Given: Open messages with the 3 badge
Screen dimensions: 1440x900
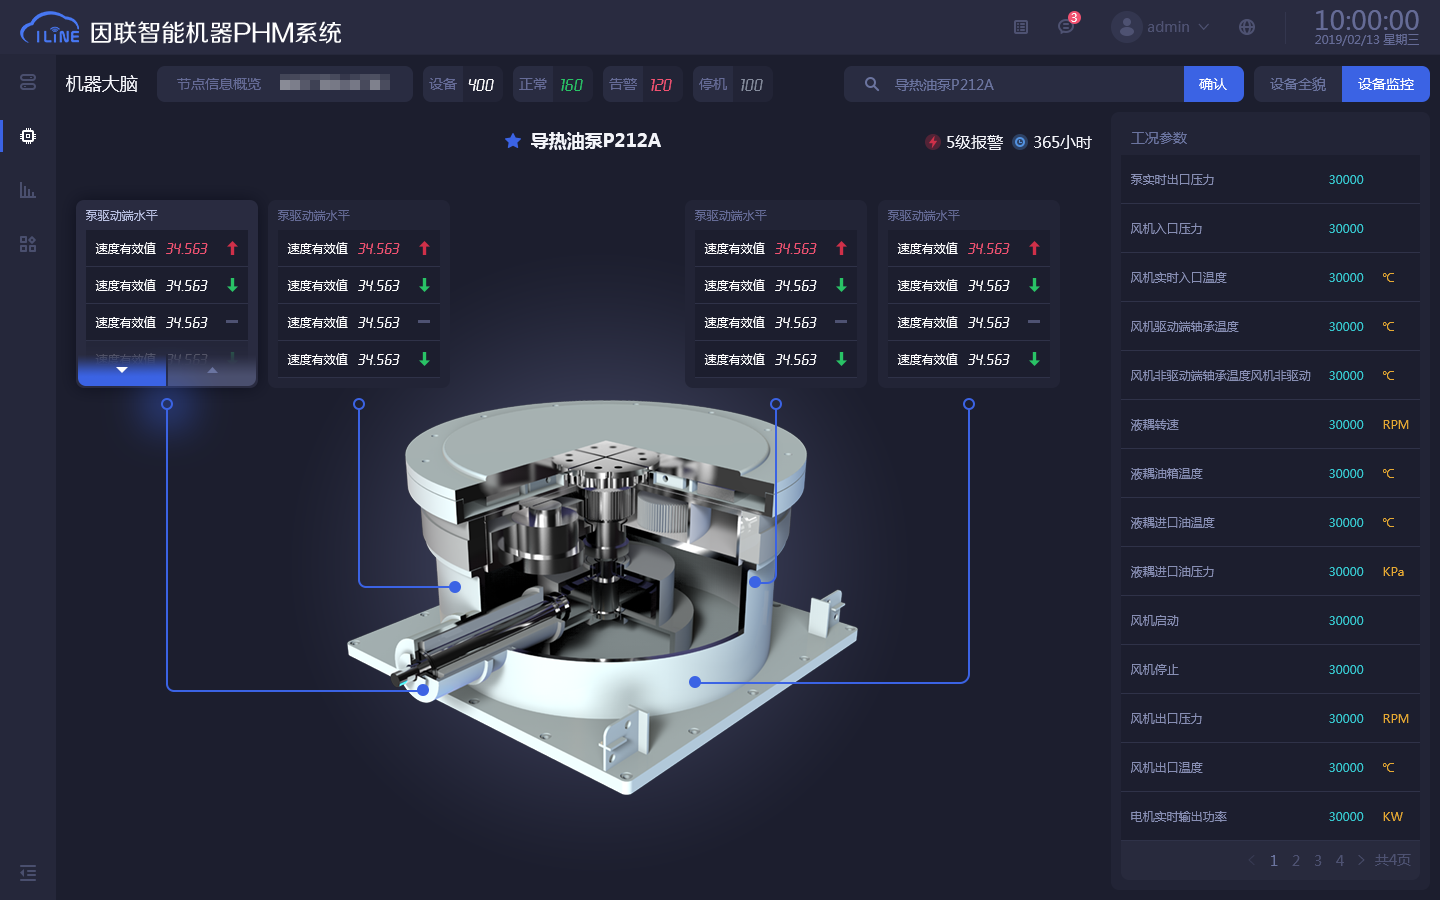Looking at the screenshot, I should (1066, 27).
